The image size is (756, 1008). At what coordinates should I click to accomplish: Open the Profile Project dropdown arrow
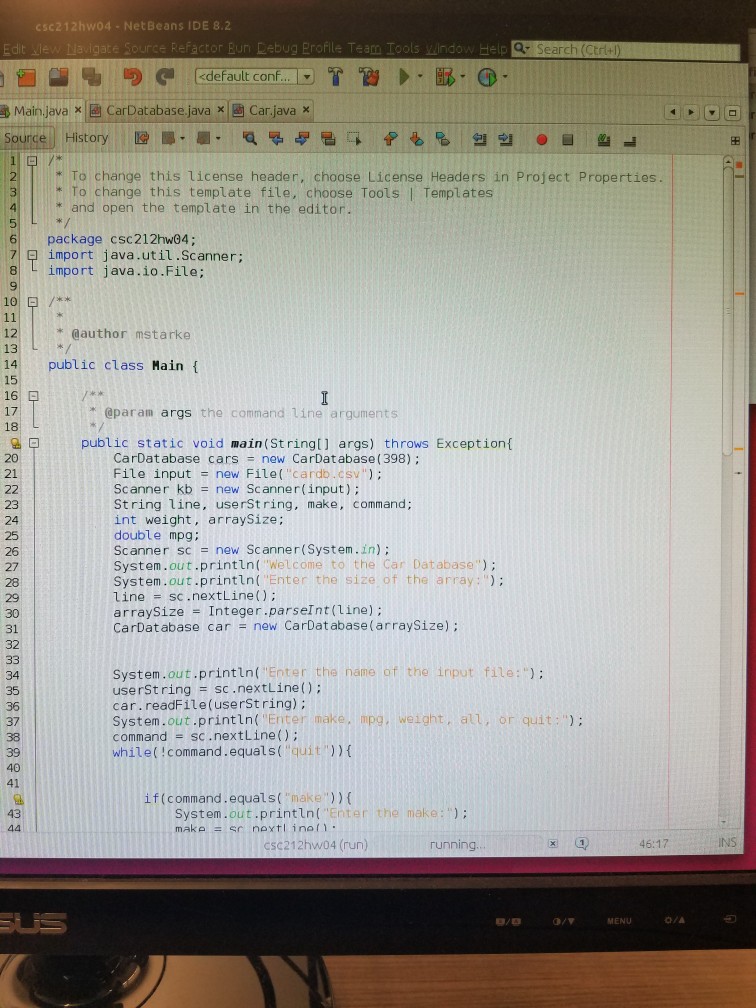tap(505, 78)
